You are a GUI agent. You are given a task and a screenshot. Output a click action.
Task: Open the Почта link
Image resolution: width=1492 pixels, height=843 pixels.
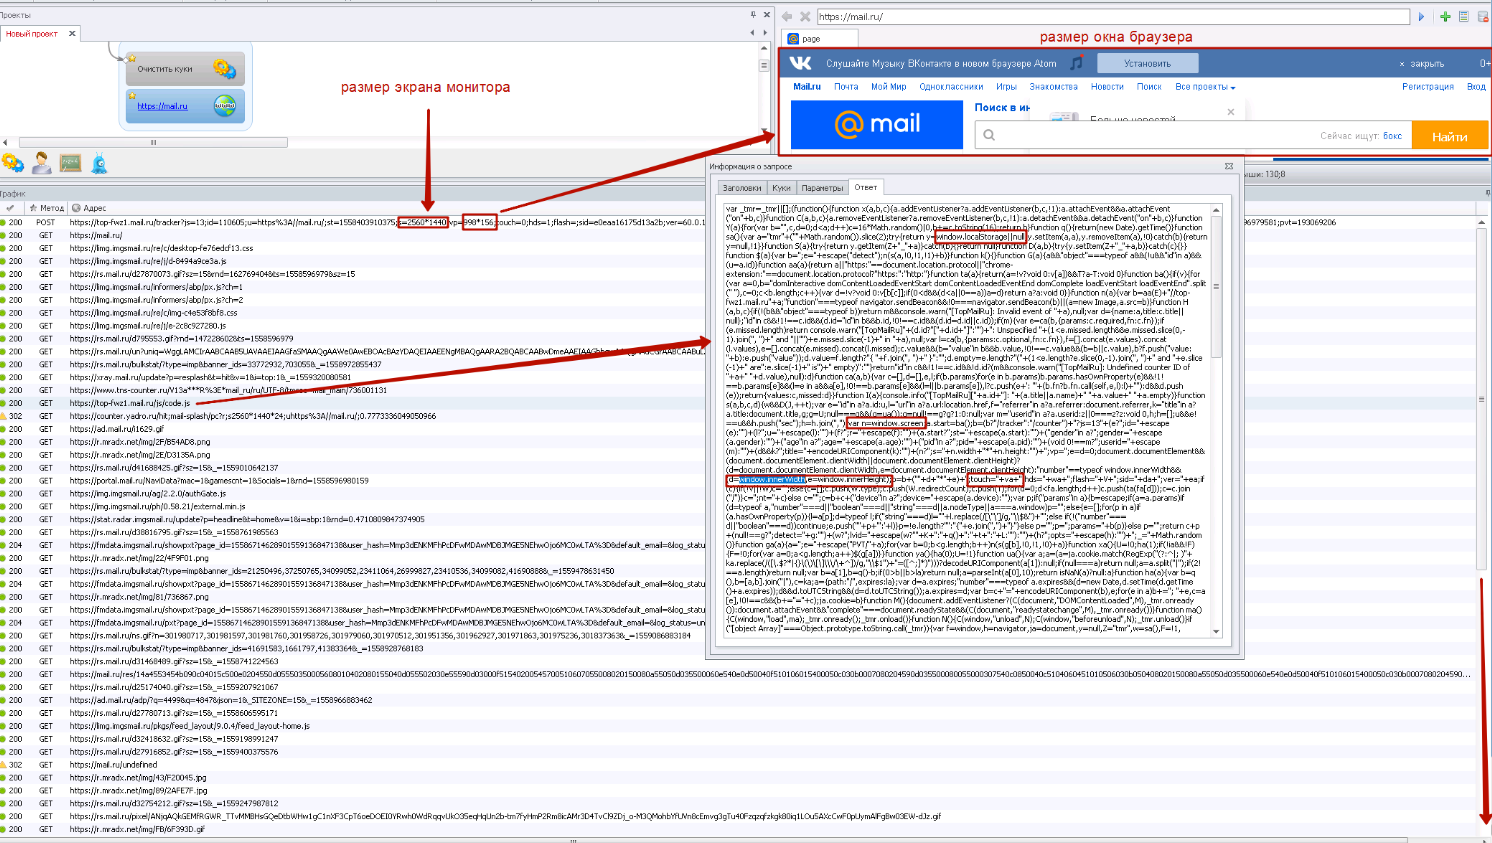tap(846, 87)
